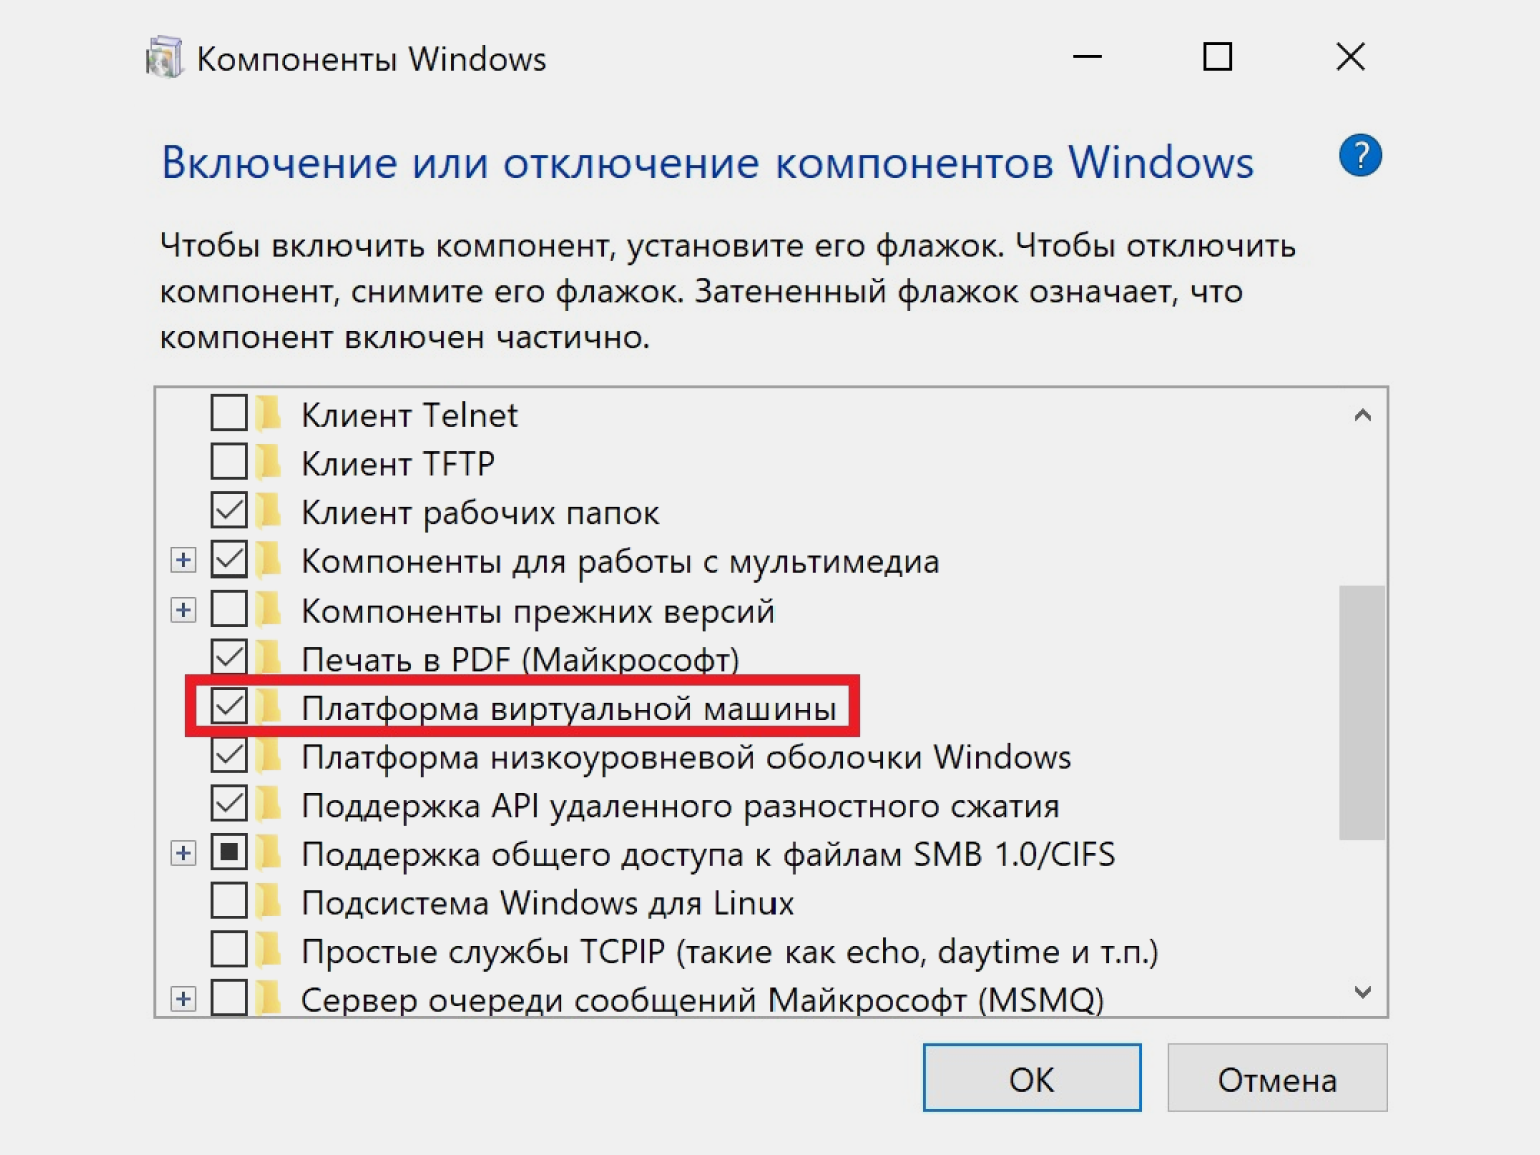Screen dimensions: 1540x1155
Task: Click the Windows Features title bar icon
Action: pyautogui.click(x=164, y=58)
